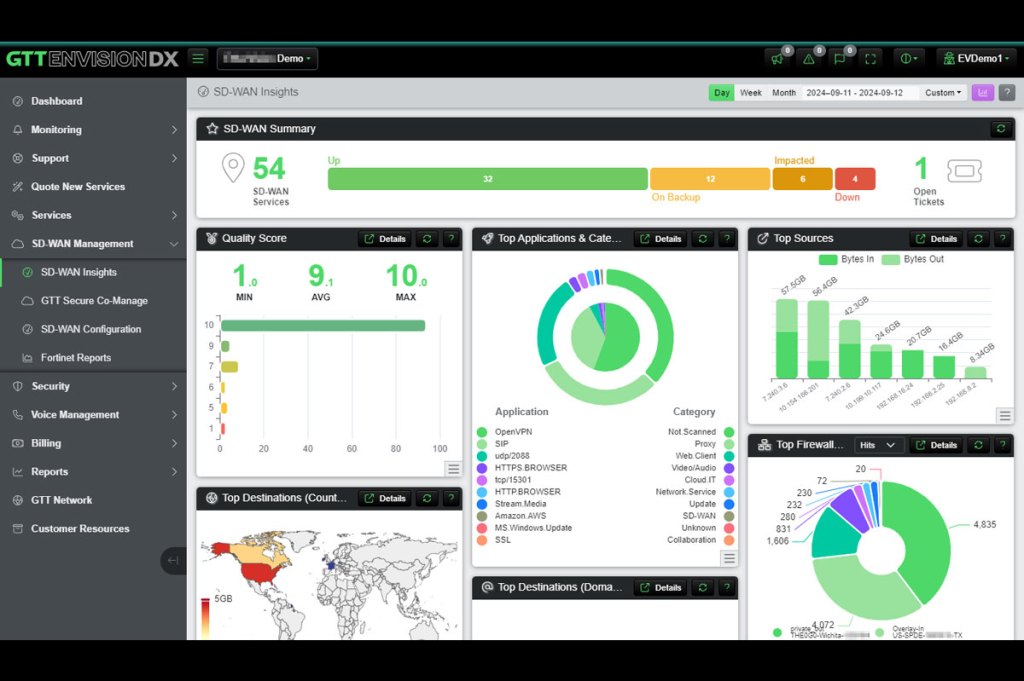This screenshot has width=1024, height=681.
Task: Expand the Voice Management sidebar section
Action: pyautogui.click(x=93, y=415)
